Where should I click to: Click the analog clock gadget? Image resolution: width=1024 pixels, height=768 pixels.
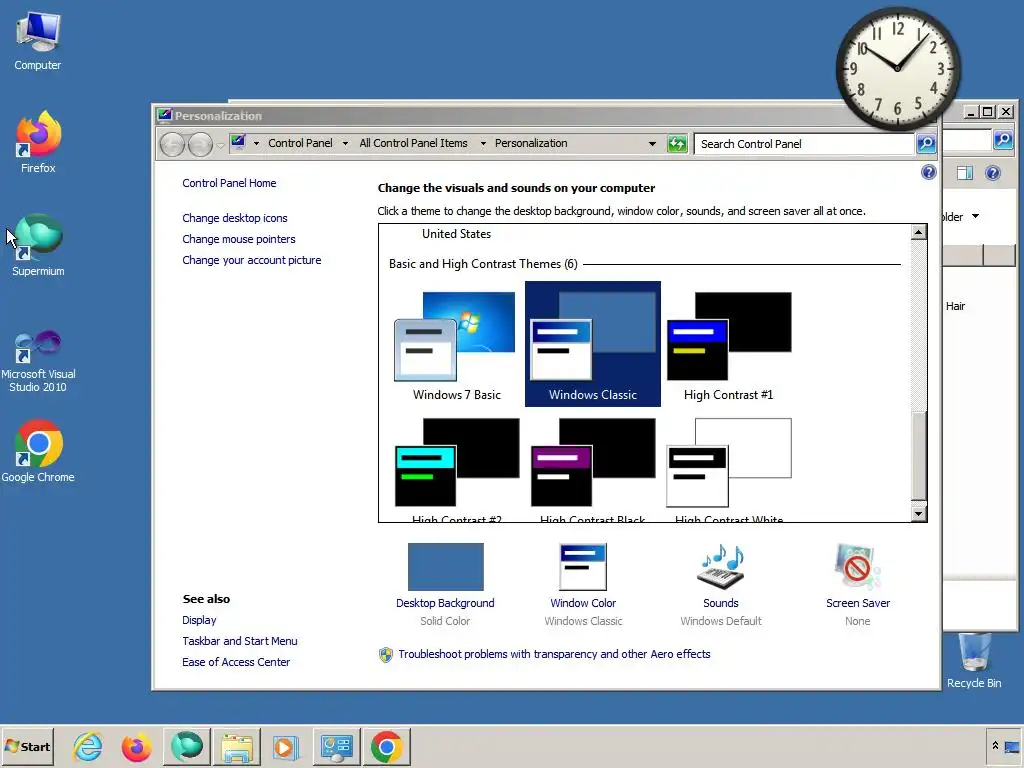[x=898, y=69]
